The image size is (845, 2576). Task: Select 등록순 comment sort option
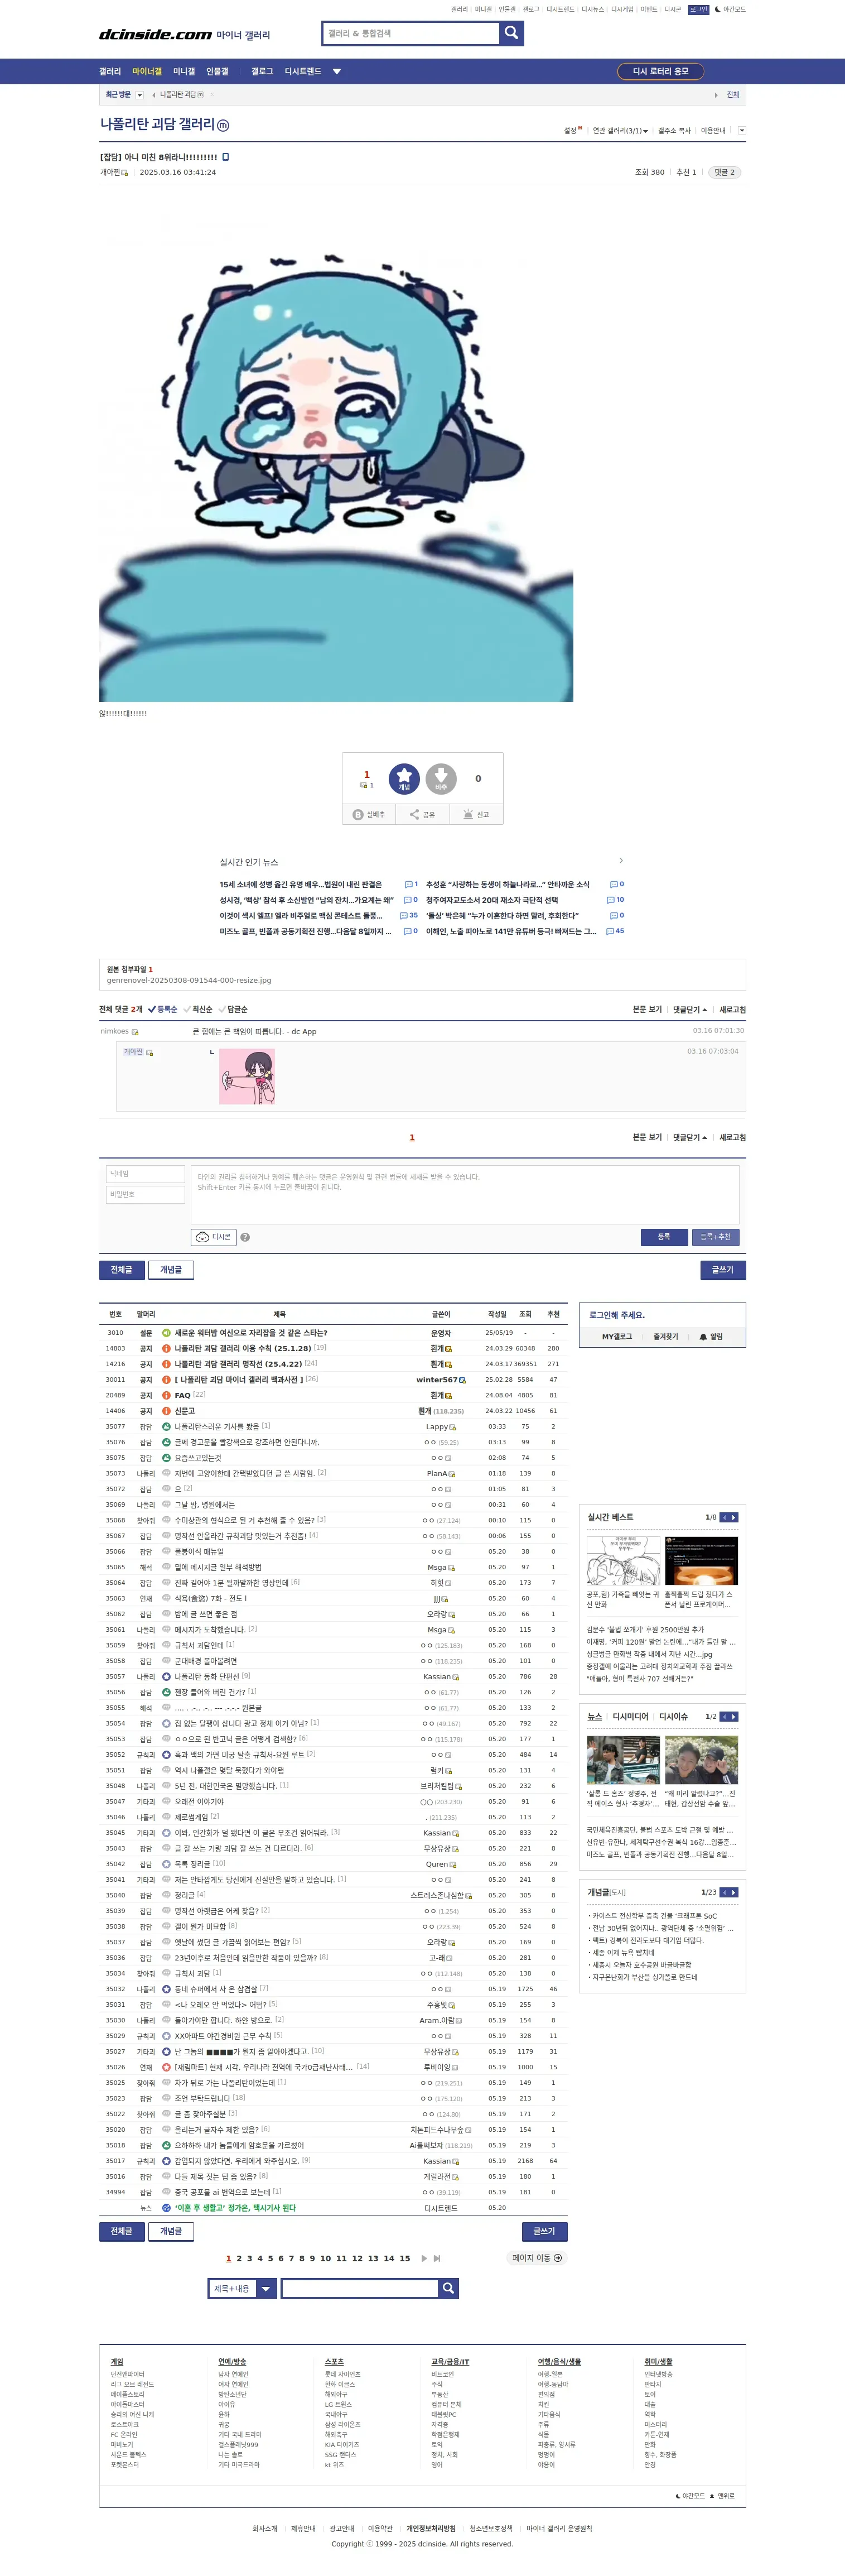162,1009
